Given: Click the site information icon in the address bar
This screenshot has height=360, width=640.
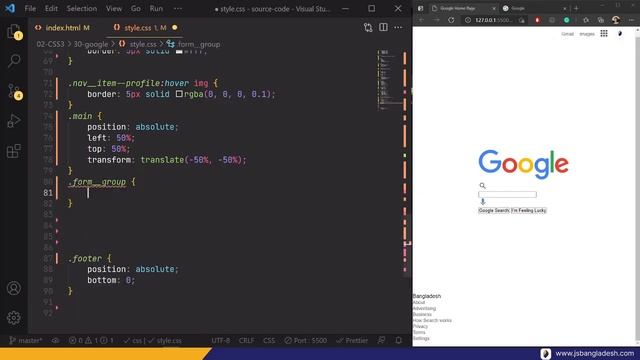Looking at the screenshot, I should (468, 20).
